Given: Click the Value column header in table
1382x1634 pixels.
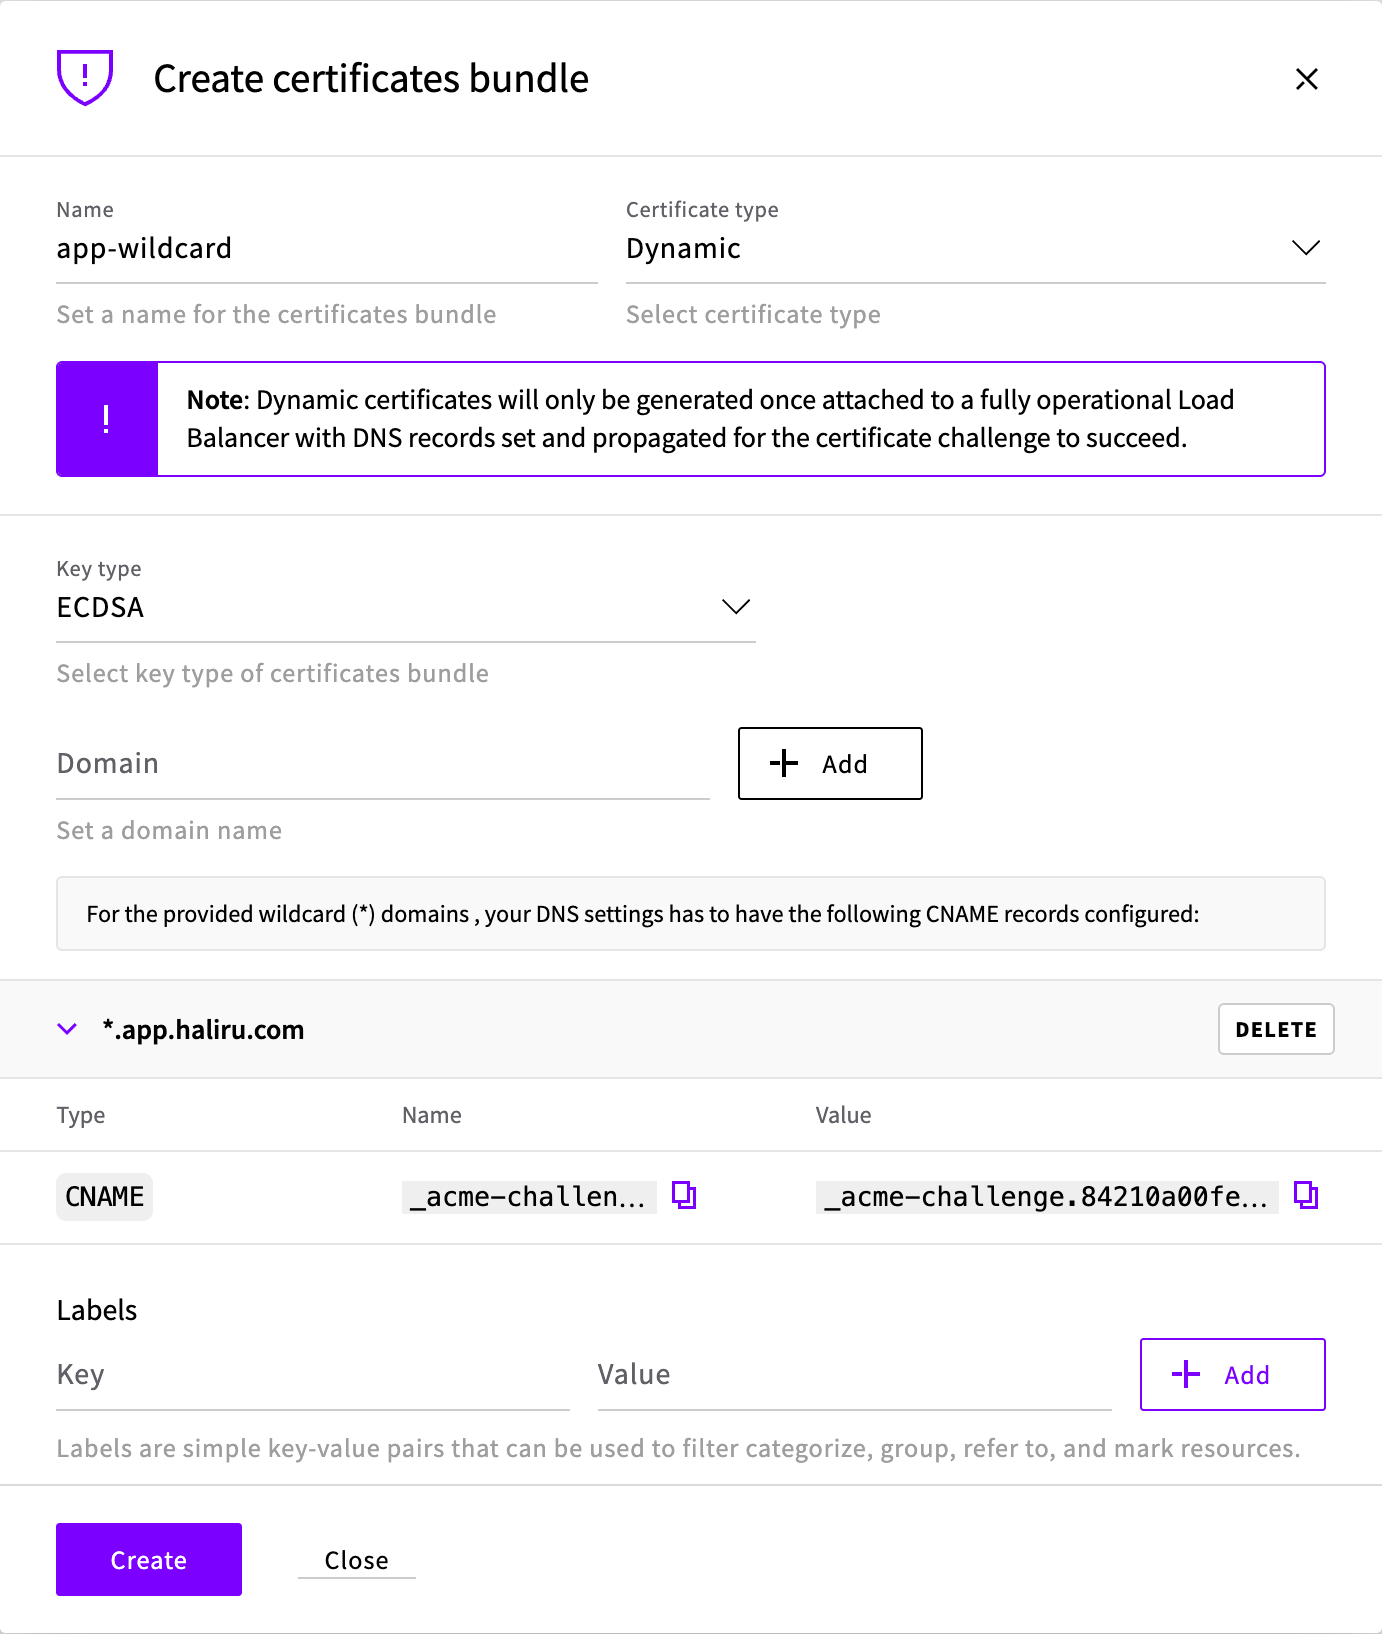Looking at the screenshot, I should (843, 1115).
